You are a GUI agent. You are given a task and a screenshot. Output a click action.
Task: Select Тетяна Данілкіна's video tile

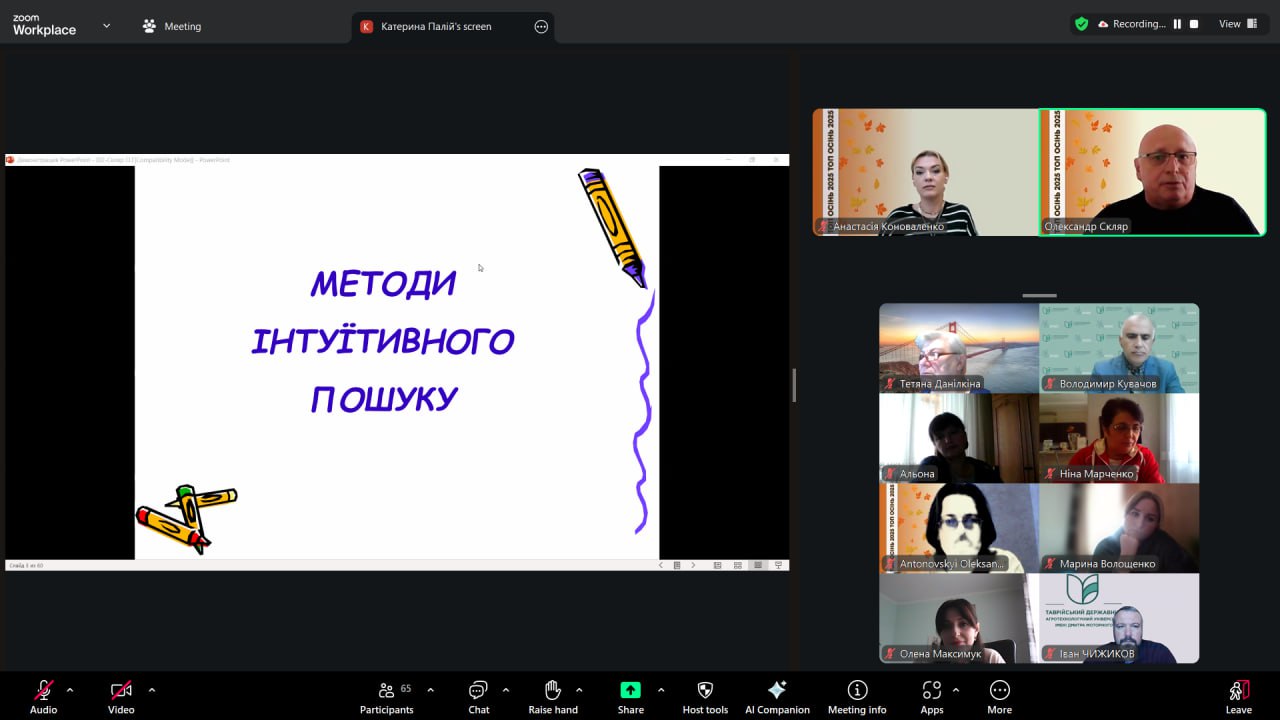point(959,348)
